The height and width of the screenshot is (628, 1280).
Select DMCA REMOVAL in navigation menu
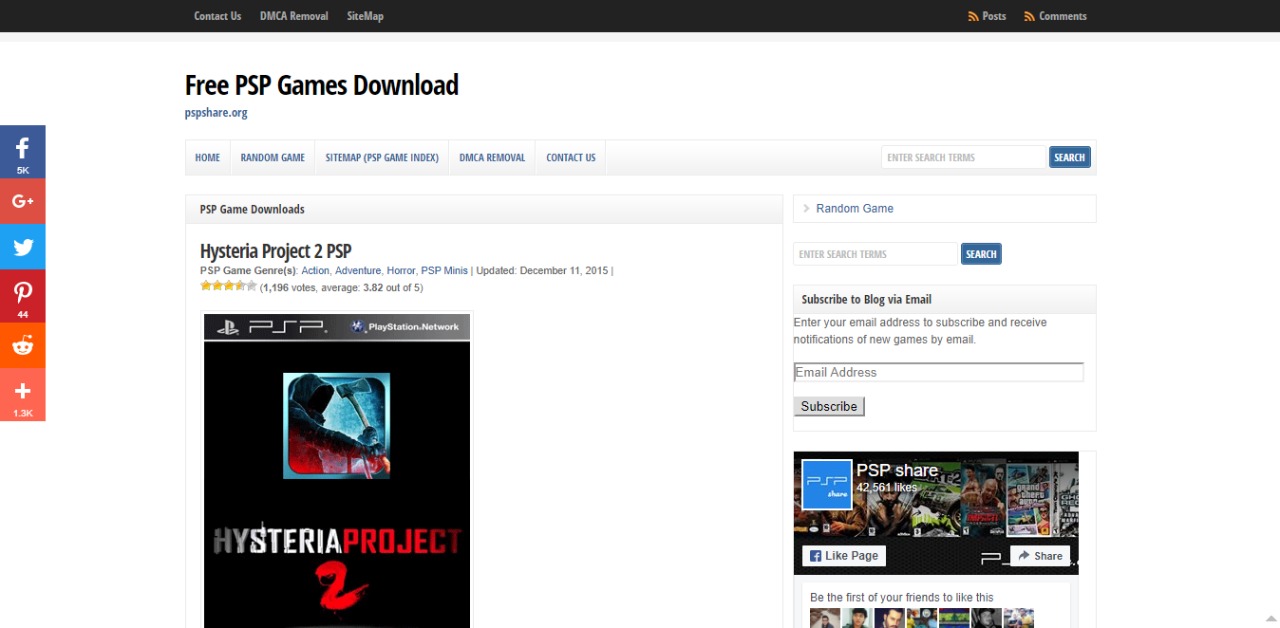[x=492, y=158]
